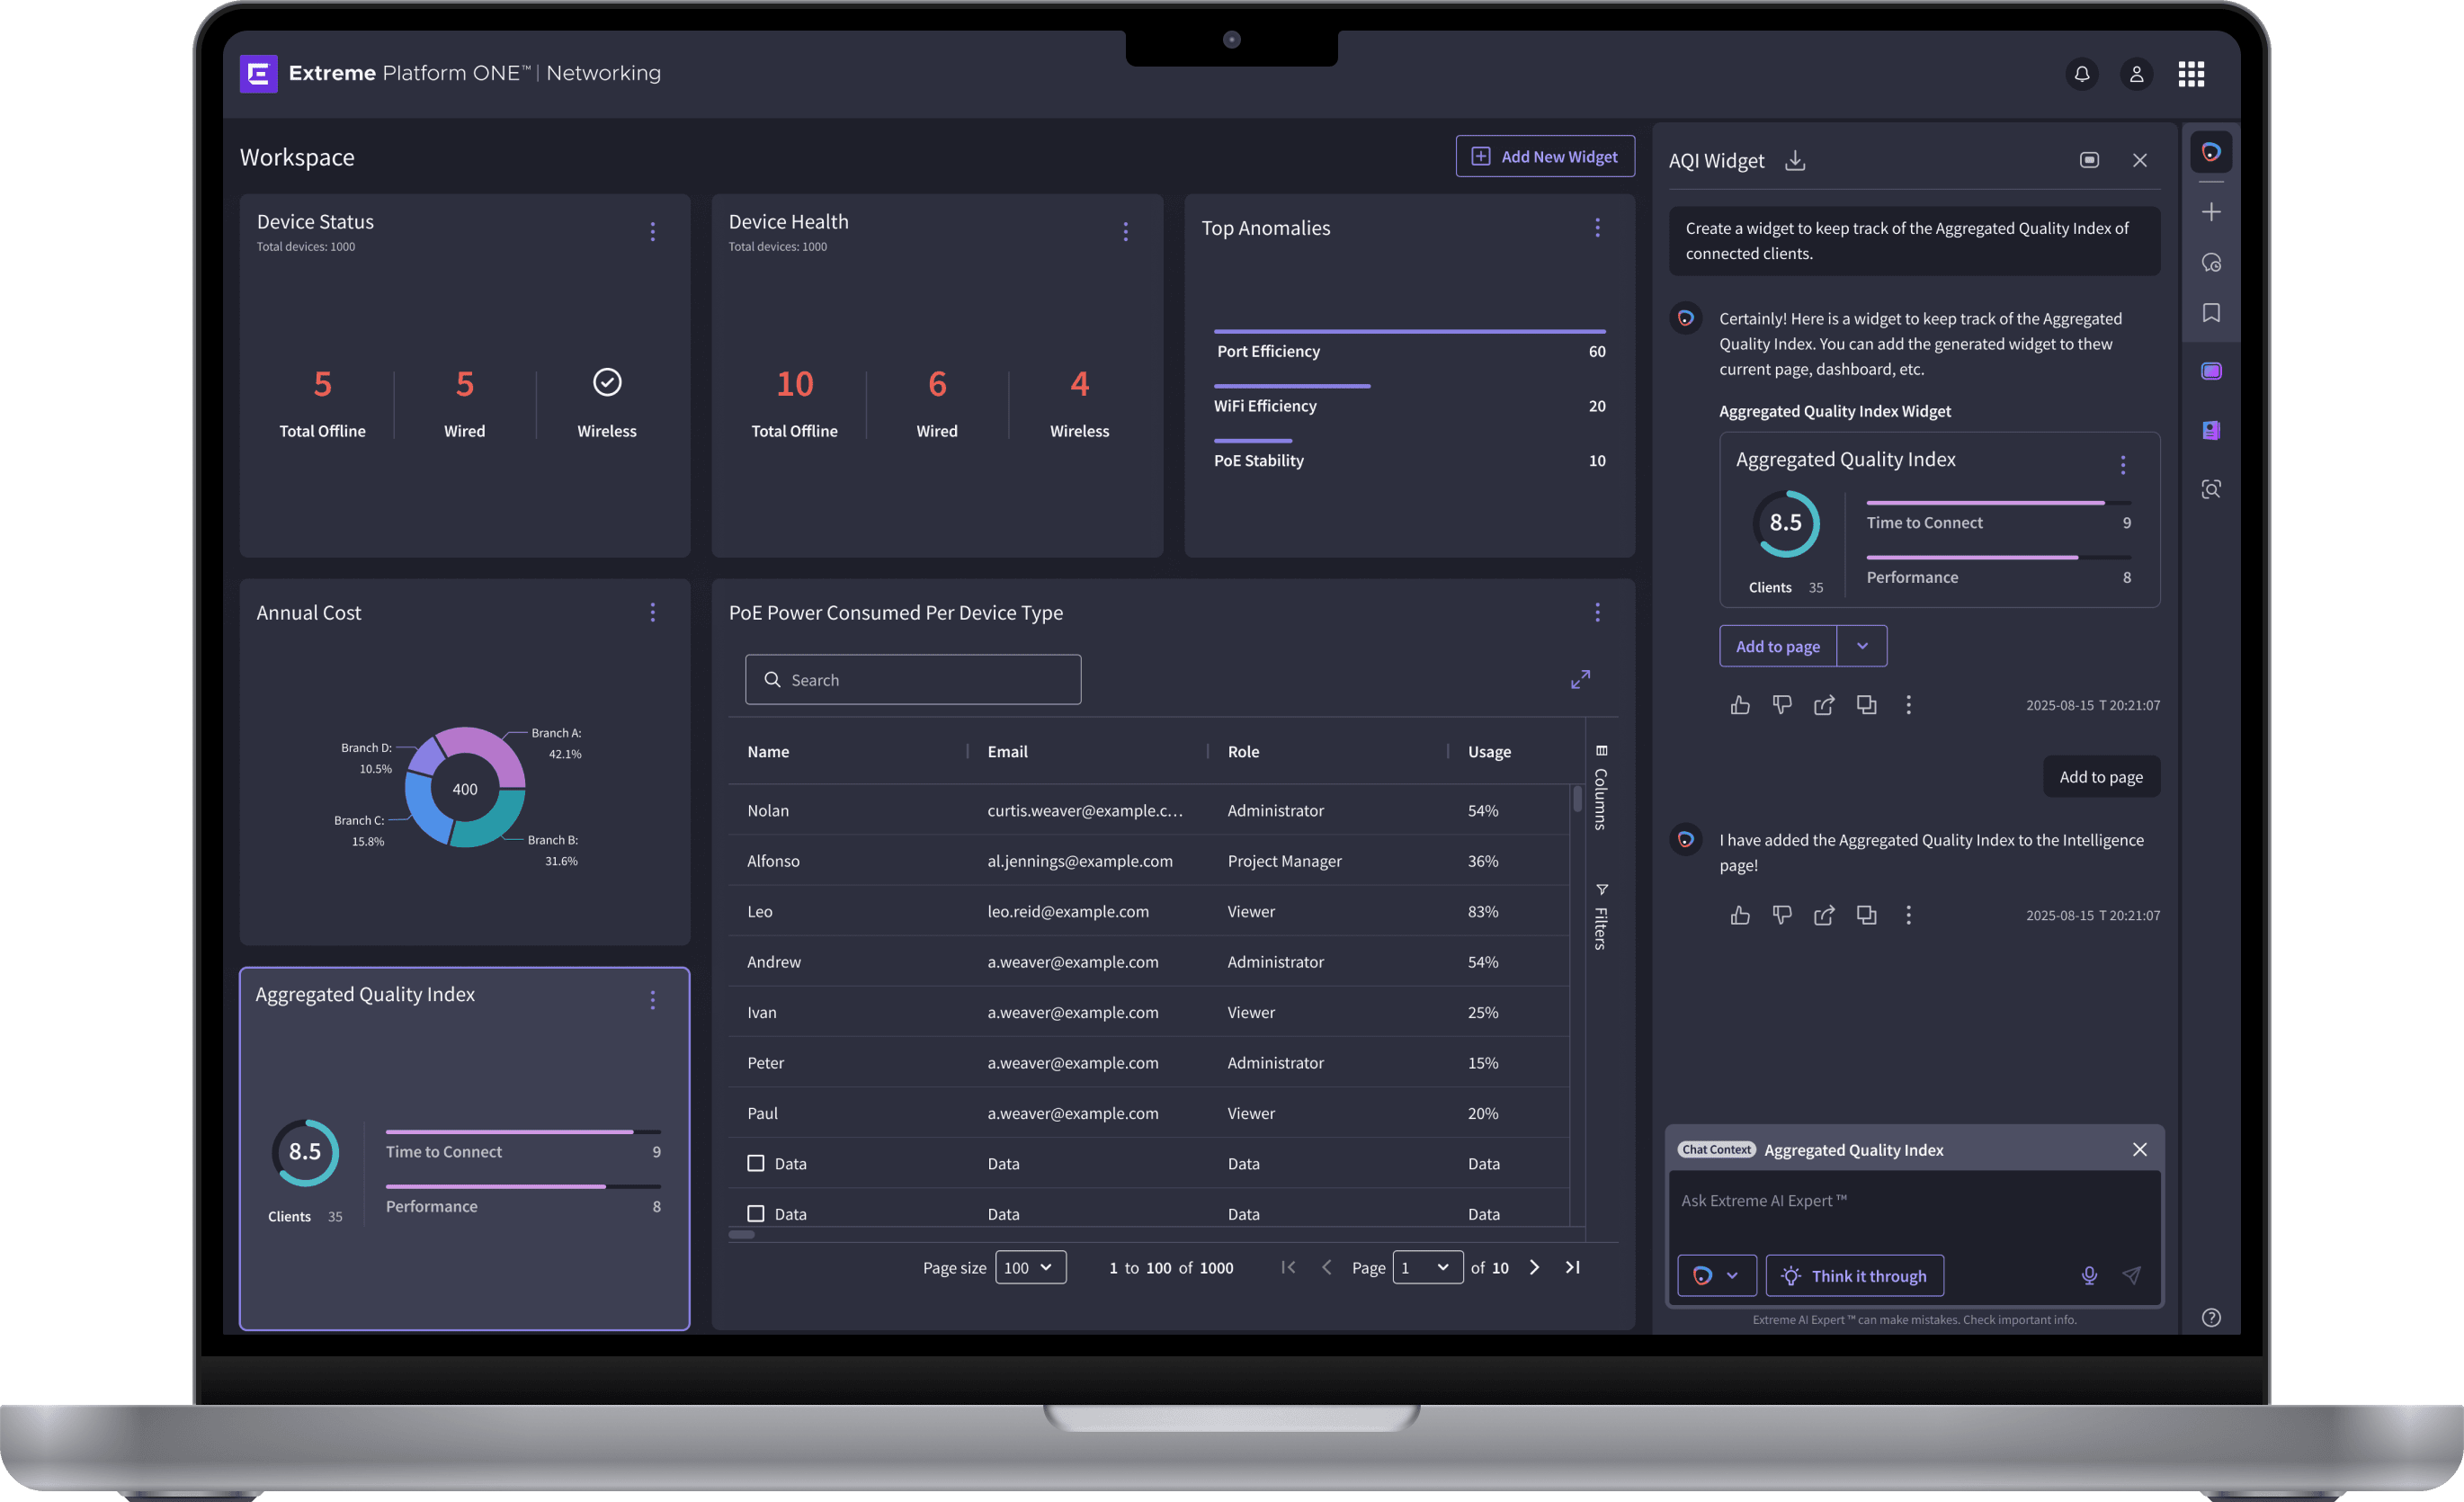The width and height of the screenshot is (2464, 1502).
Task: Open Device Status widget options menu
Action: pyautogui.click(x=653, y=232)
